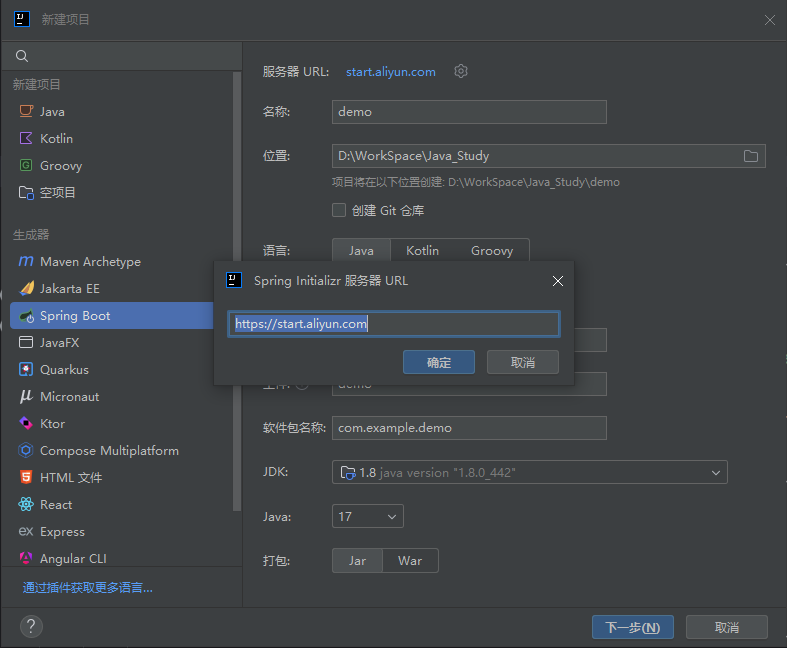This screenshot has width=787, height=648.
Task: Select Groovy as the language
Action: (492, 250)
